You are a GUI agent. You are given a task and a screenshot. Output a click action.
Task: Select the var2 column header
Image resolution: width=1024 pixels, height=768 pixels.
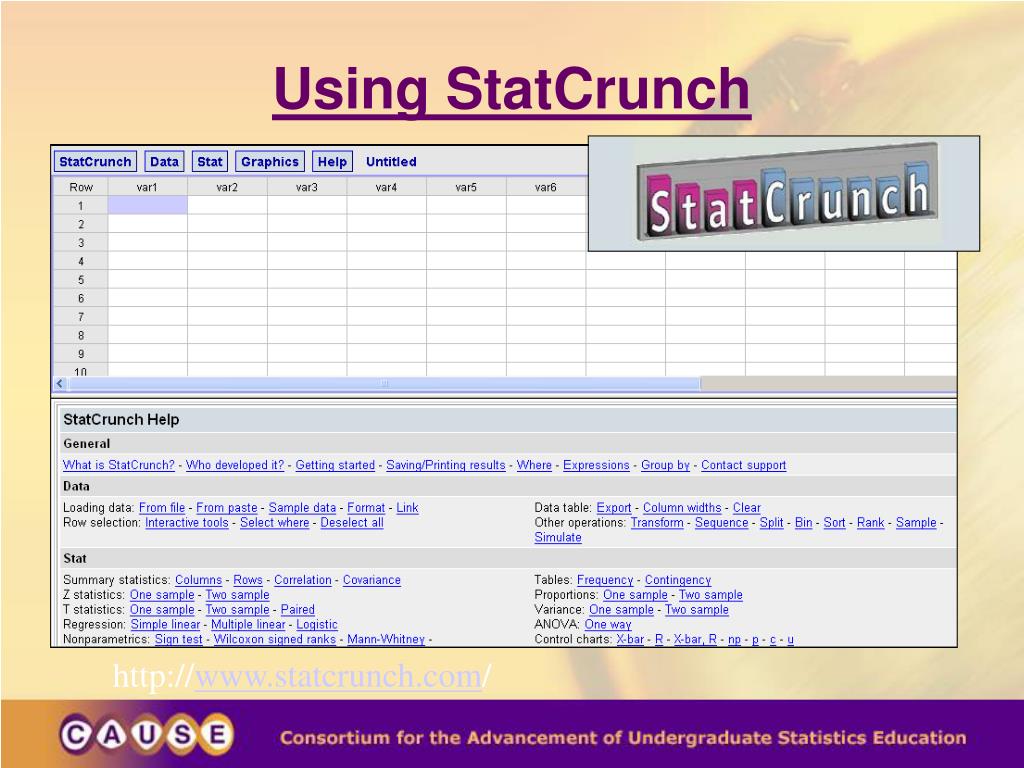pyautogui.click(x=227, y=187)
